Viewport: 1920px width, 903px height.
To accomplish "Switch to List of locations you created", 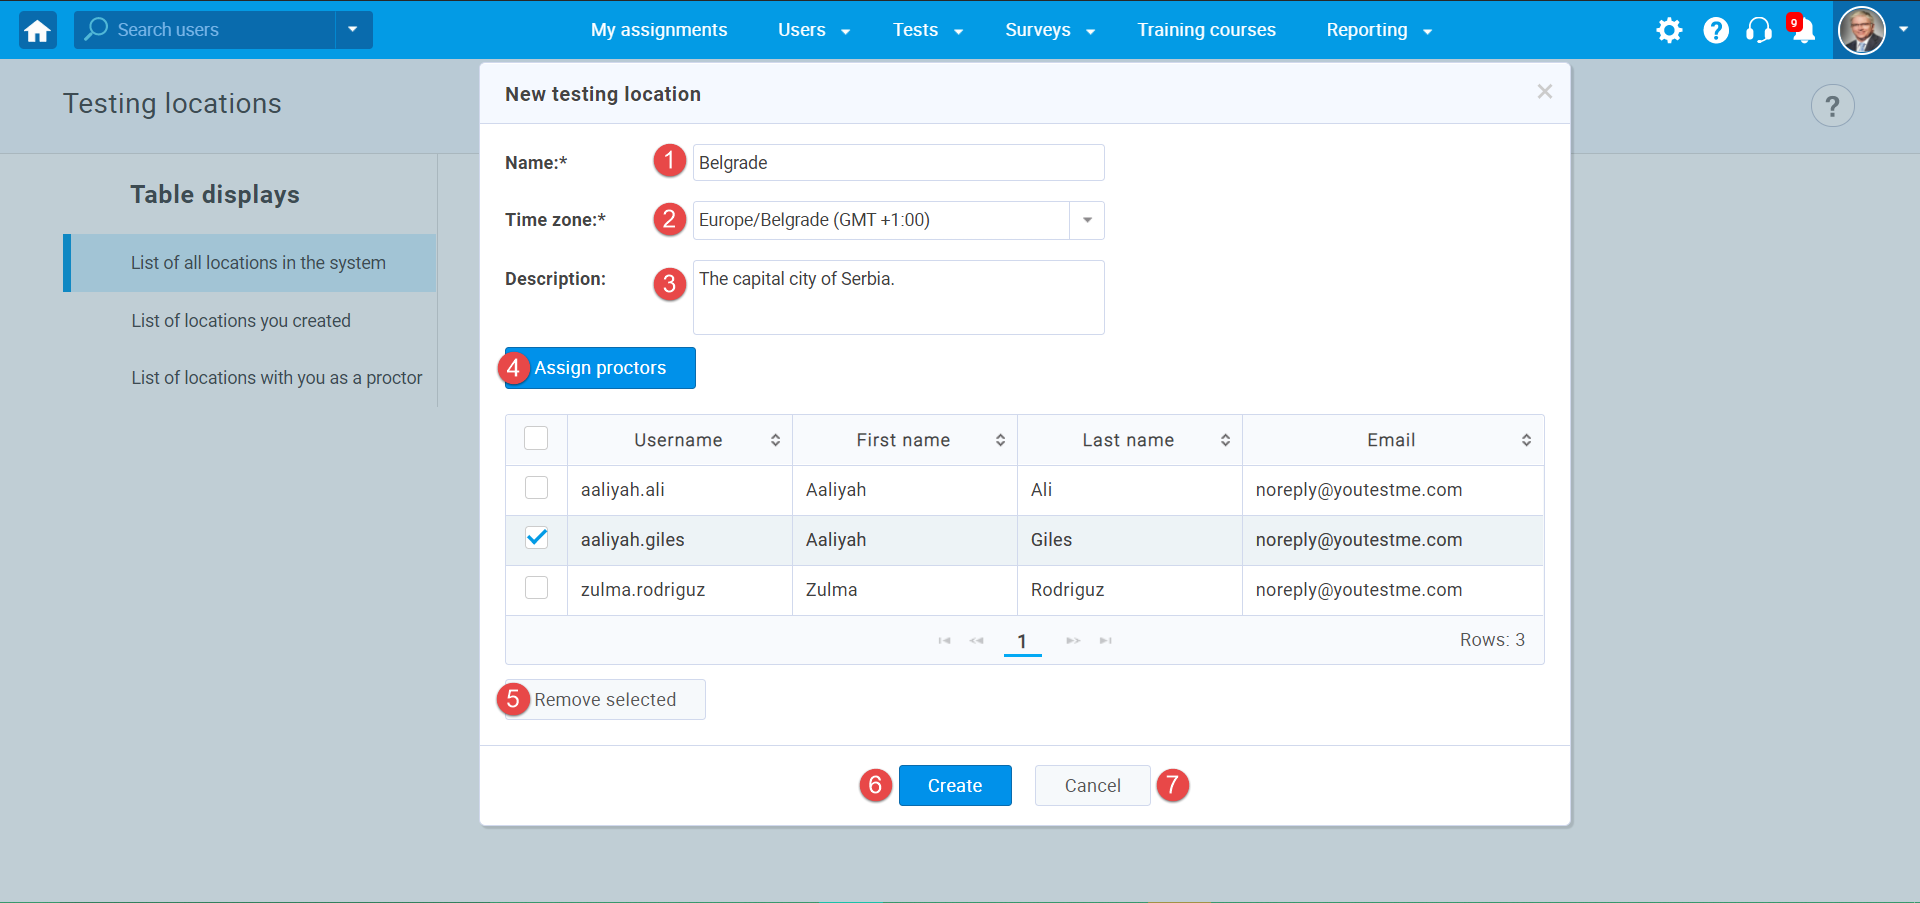I will pyautogui.click(x=241, y=320).
